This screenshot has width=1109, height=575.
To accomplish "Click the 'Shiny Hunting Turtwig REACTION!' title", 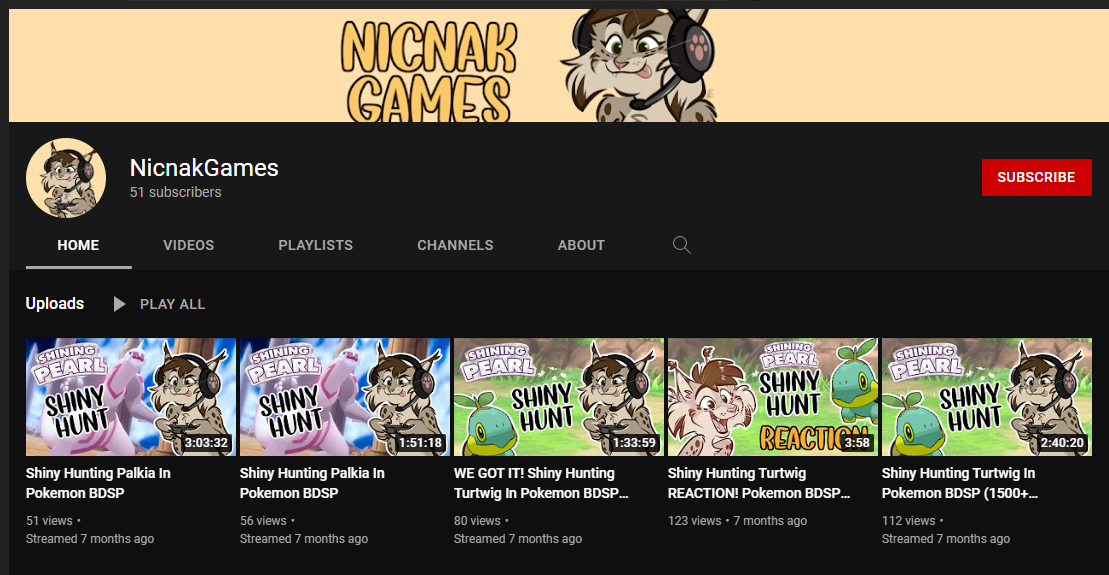I will click(759, 483).
